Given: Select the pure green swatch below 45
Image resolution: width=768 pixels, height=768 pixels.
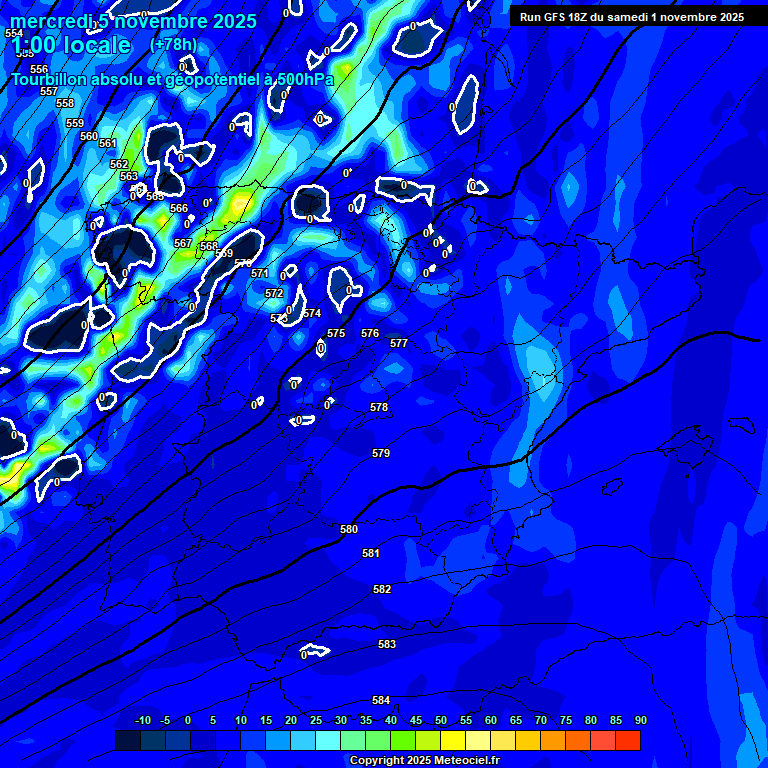Looking at the screenshot, I should 403,740.
